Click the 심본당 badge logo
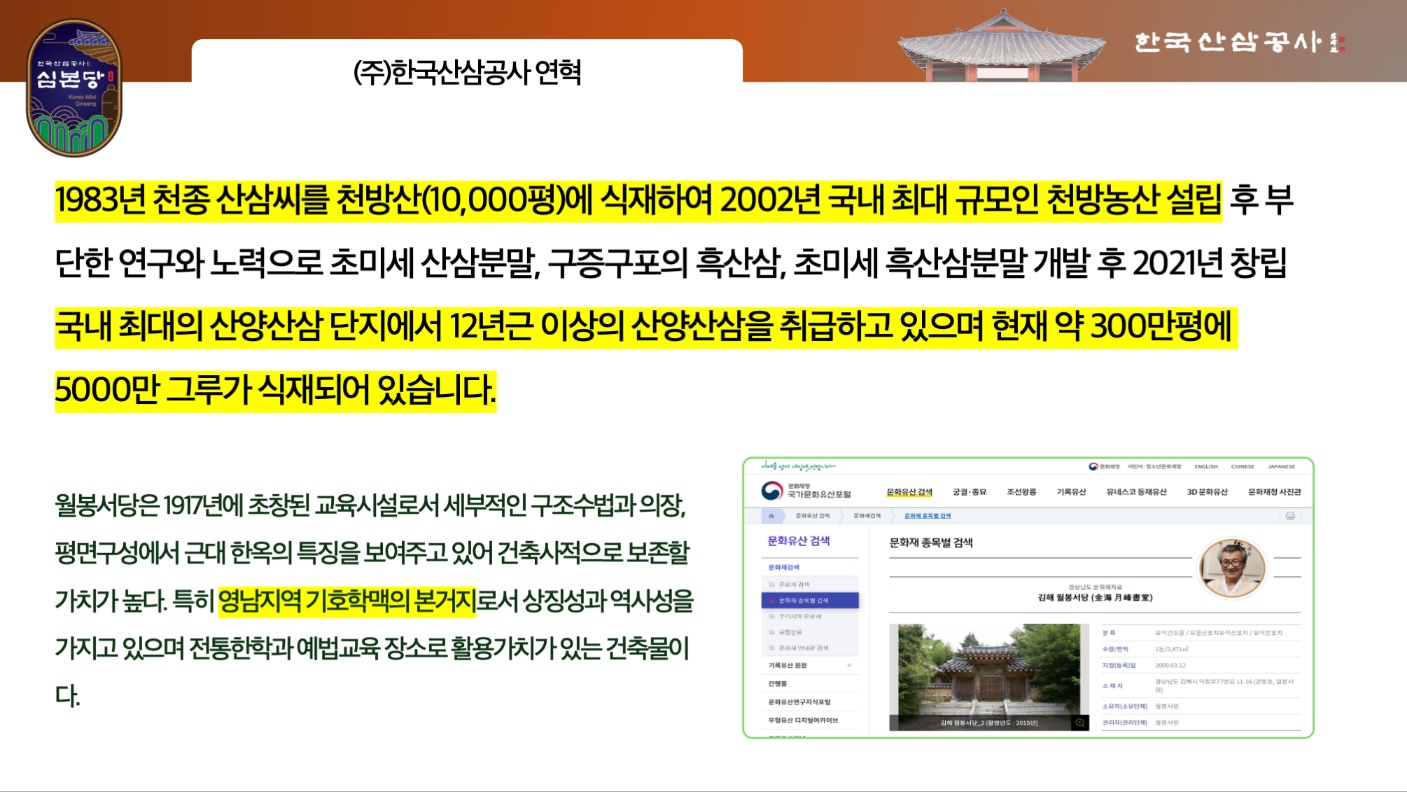This screenshot has width=1407, height=792. [x=74, y=88]
